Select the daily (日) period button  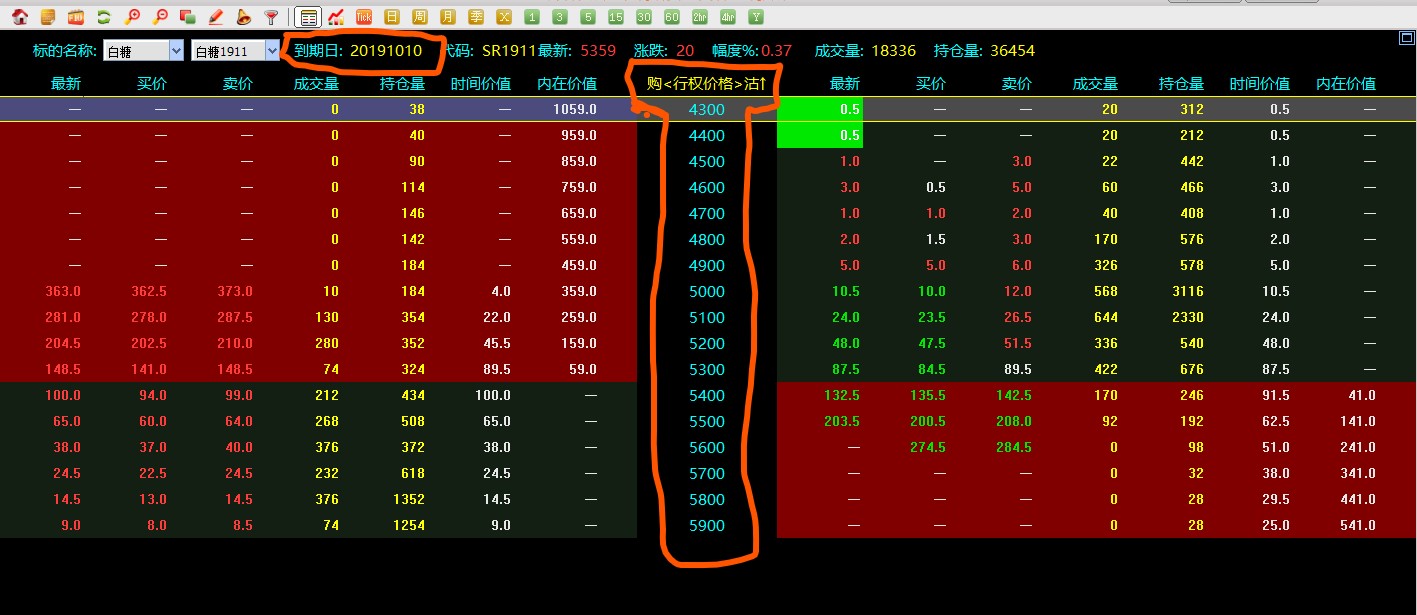[392, 17]
